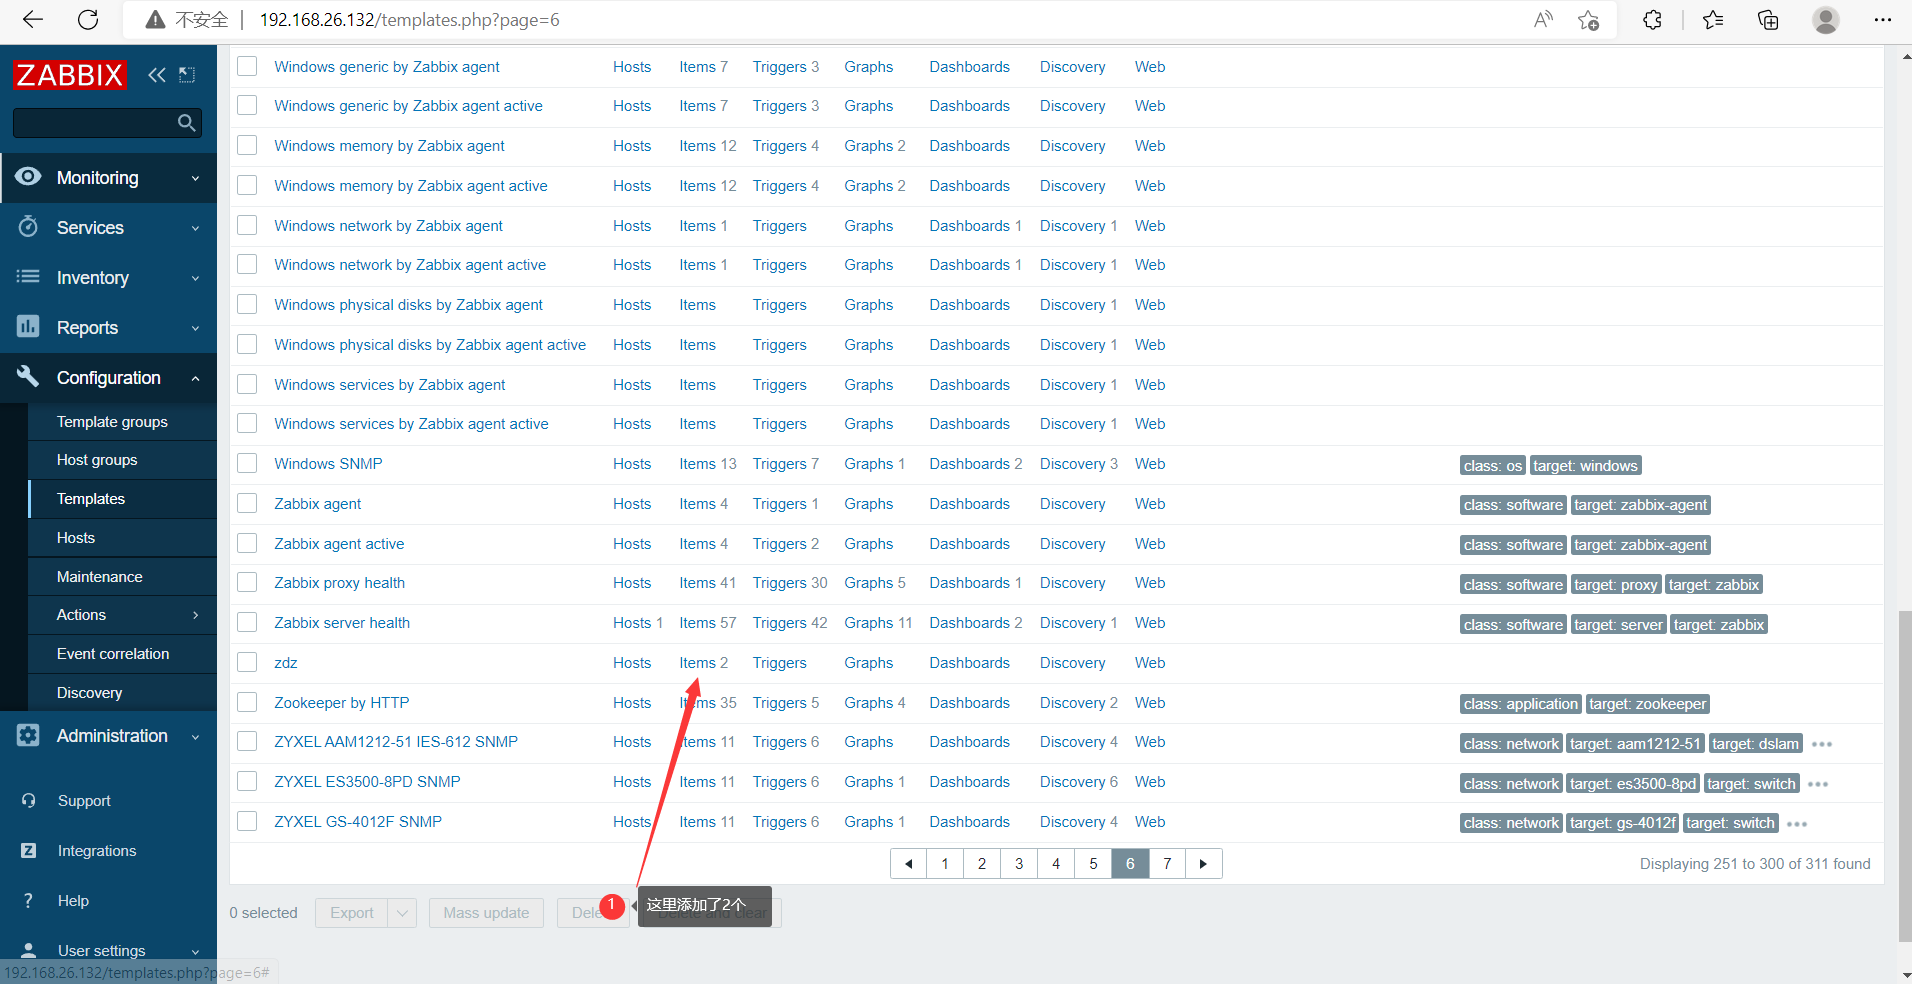Check the Zabbix proxy health row

pyautogui.click(x=247, y=583)
